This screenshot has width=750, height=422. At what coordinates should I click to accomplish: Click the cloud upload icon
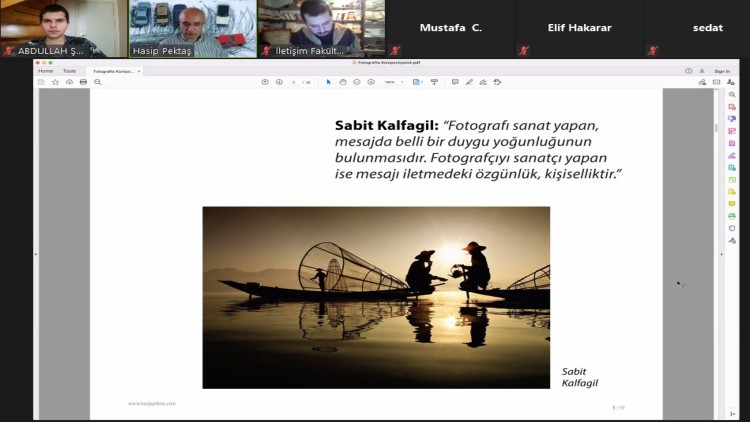click(69, 82)
